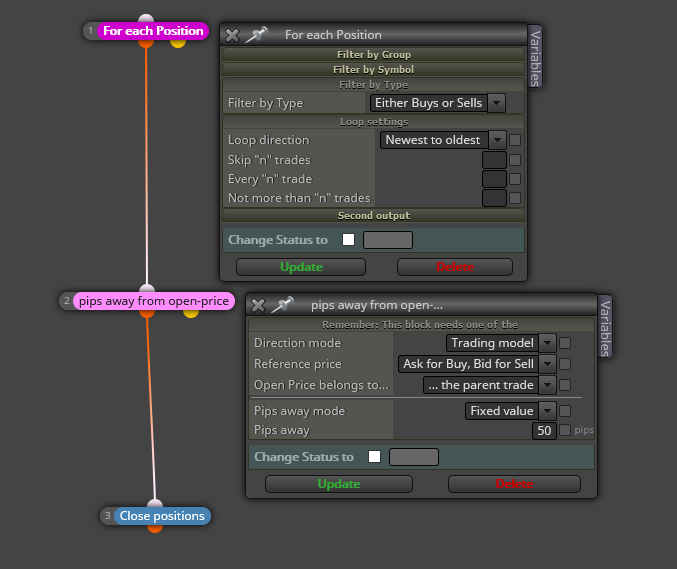Collapse the Loop settings section header
This screenshot has width=677, height=569.
pyautogui.click(x=373, y=122)
